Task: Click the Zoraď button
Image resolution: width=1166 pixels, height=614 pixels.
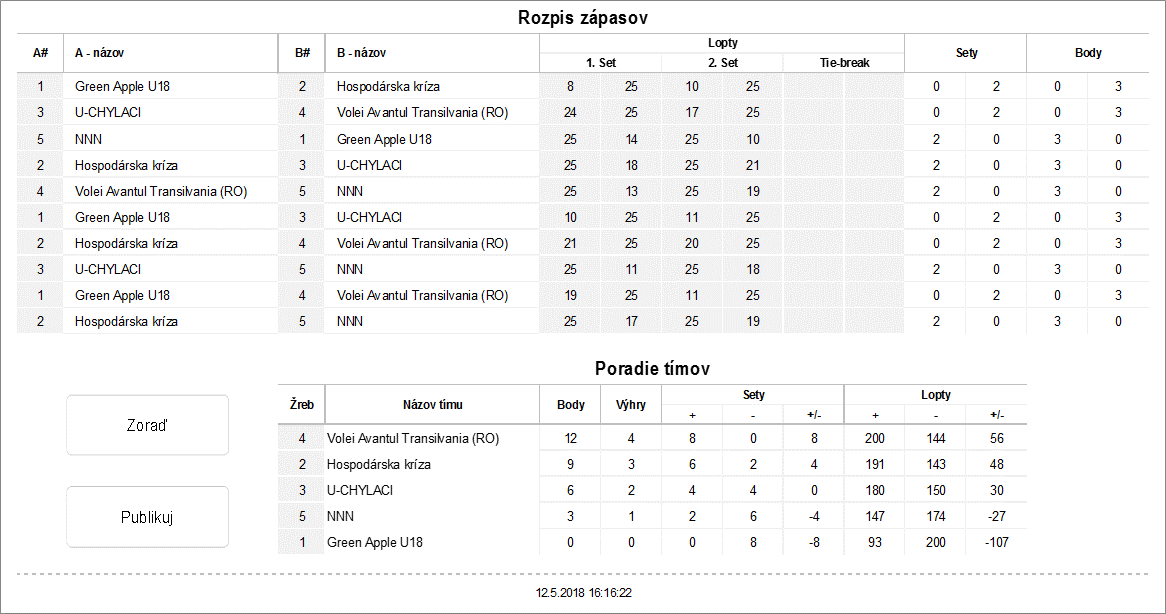Action: [x=147, y=425]
